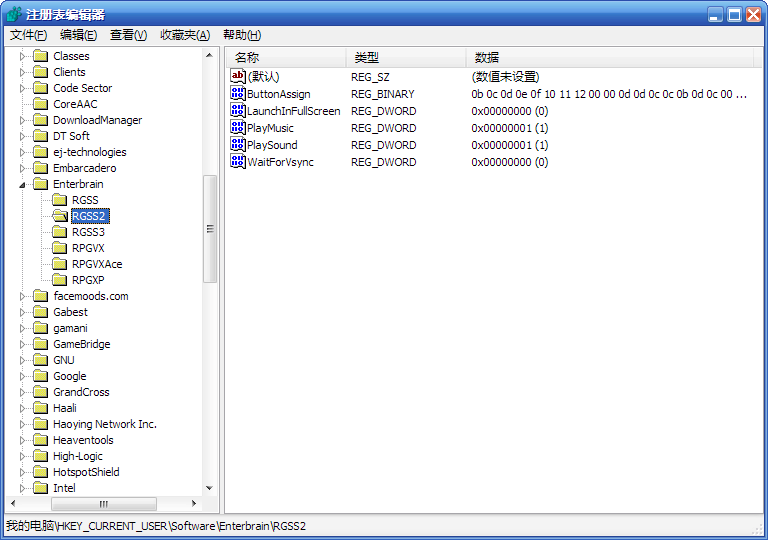Click the facemoods.com folder icon
Viewport: 768px width, 540px height.
click(40, 296)
